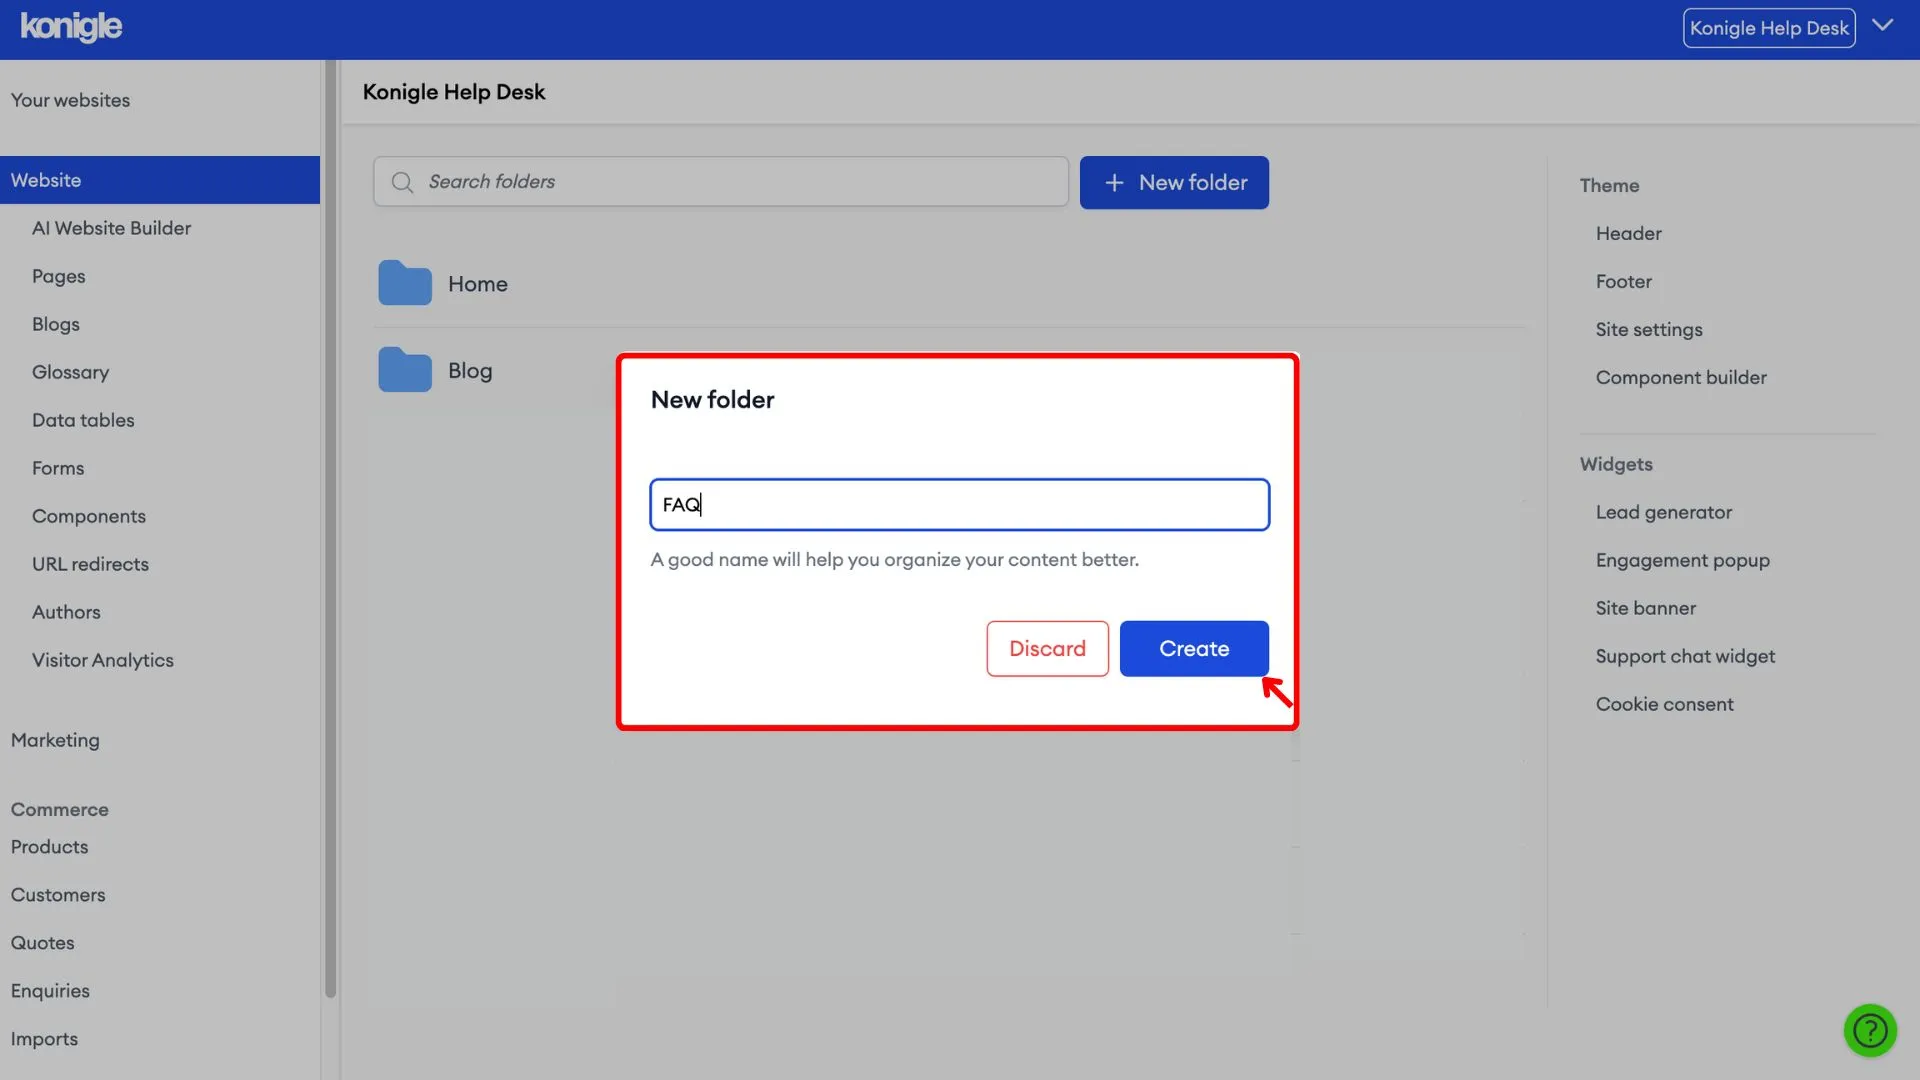The width and height of the screenshot is (1920, 1080).
Task: Focus the folder name input field
Action: pyautogui.click(x=959, y=504)
